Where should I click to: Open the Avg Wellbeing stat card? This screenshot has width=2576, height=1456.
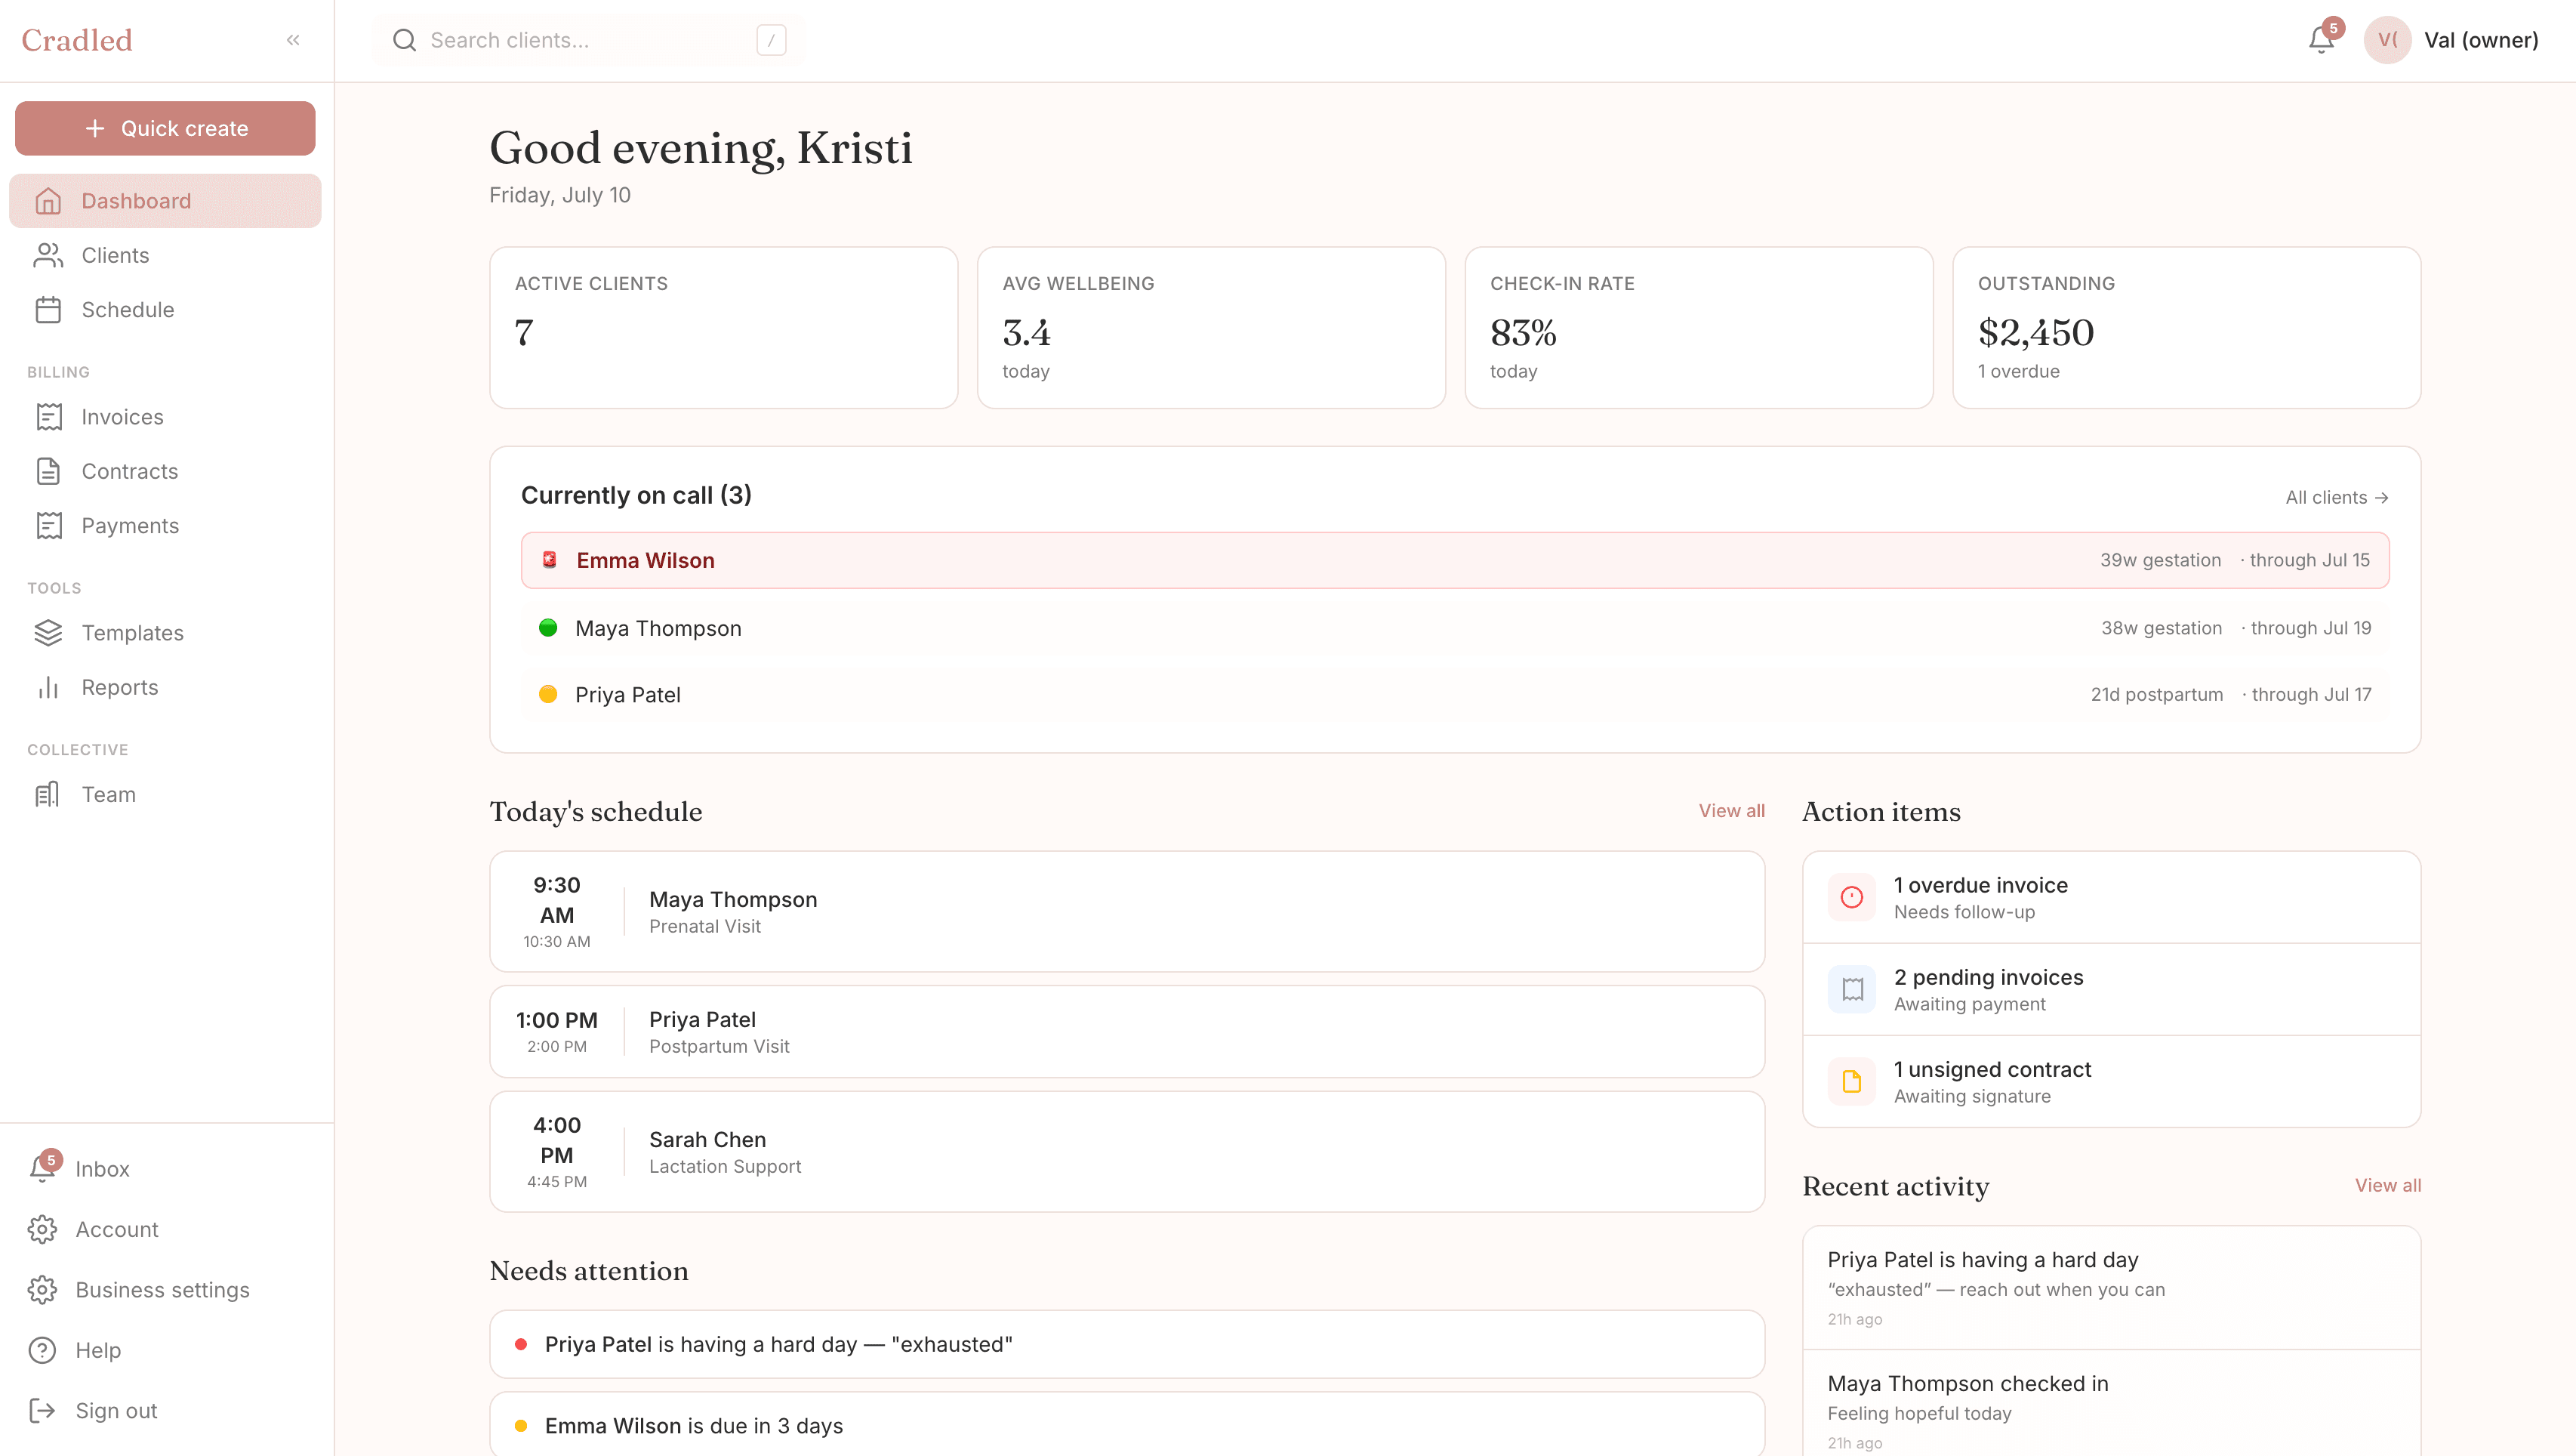tap(1211, 328)
